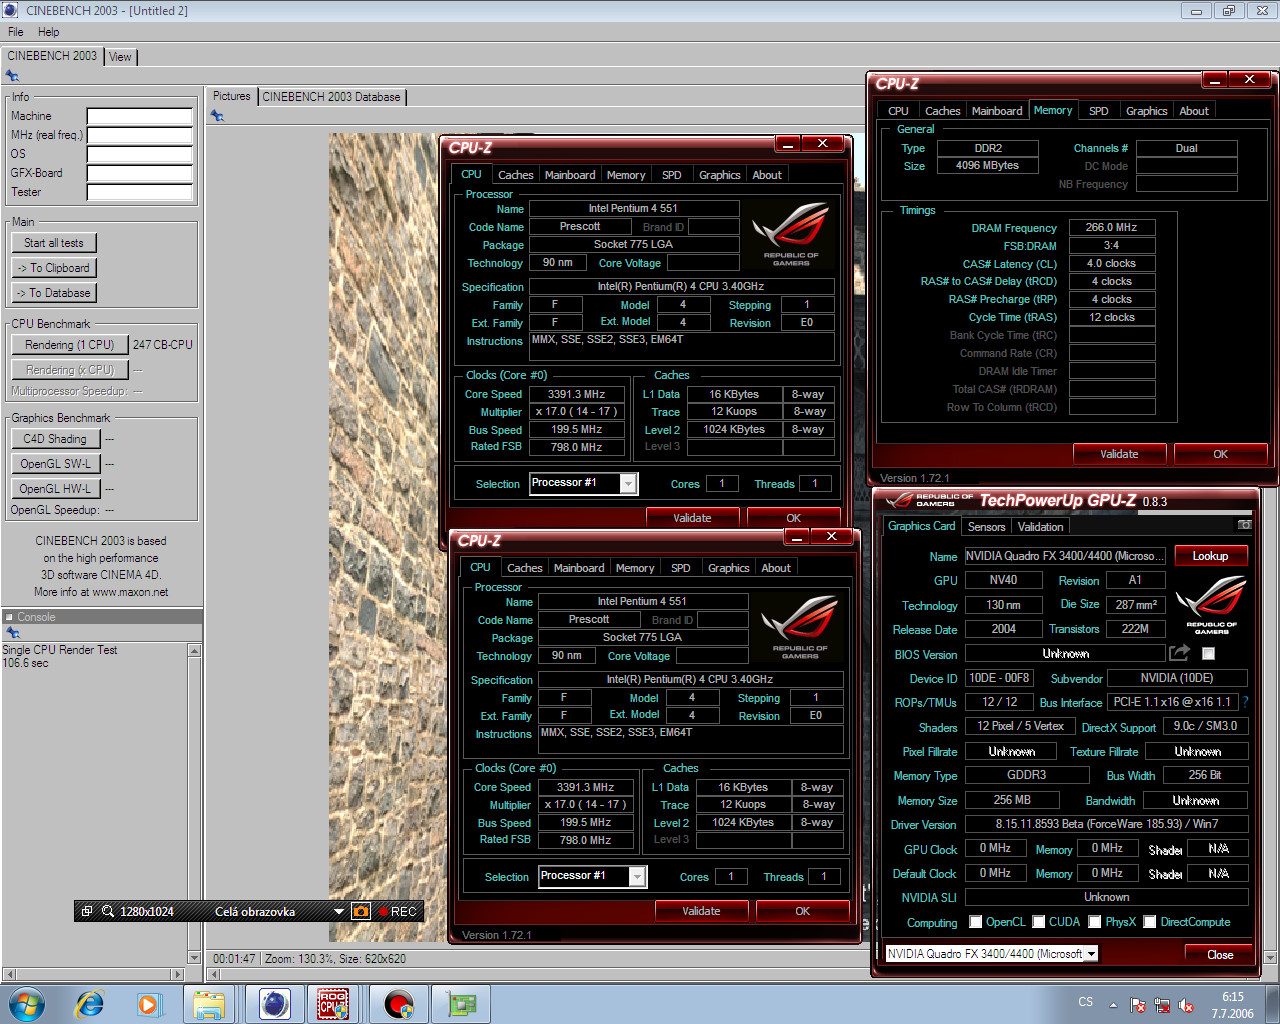Image resolution: width=1280 pixels, height=1024 pixels.
Task: Click the C4D Shading button
Action: [x=55, y=439]
